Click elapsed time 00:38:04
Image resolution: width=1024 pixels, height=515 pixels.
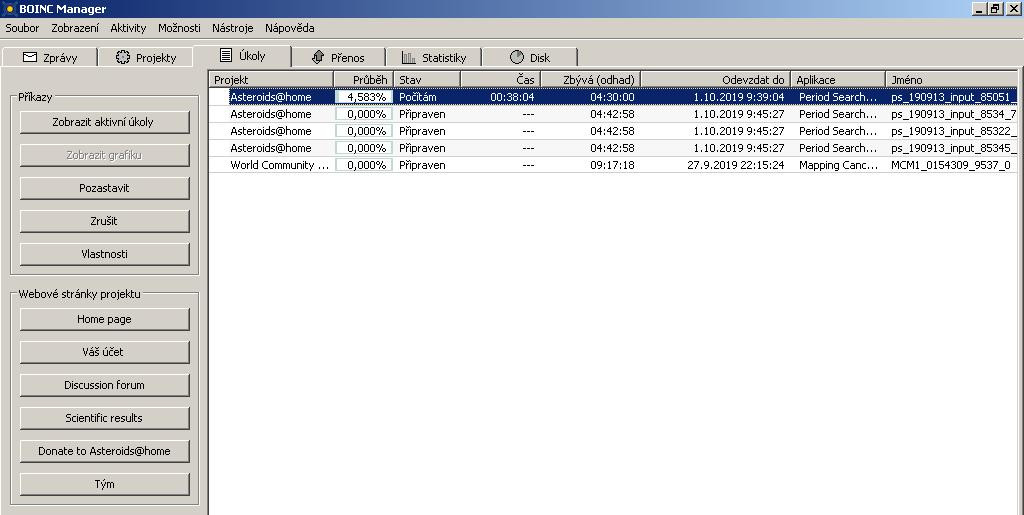click(x=512, y=97)
